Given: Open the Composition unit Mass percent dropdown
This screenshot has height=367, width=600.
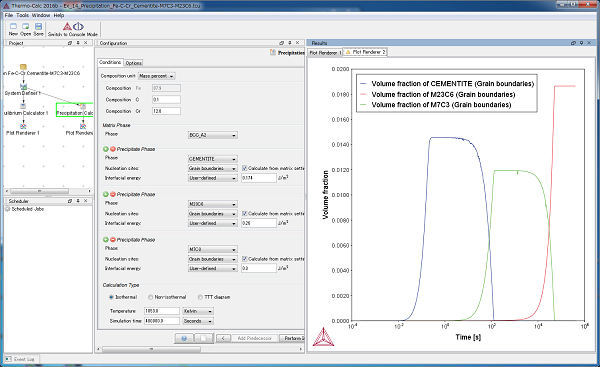Looking at the screenshot, I should click(157, 76).
